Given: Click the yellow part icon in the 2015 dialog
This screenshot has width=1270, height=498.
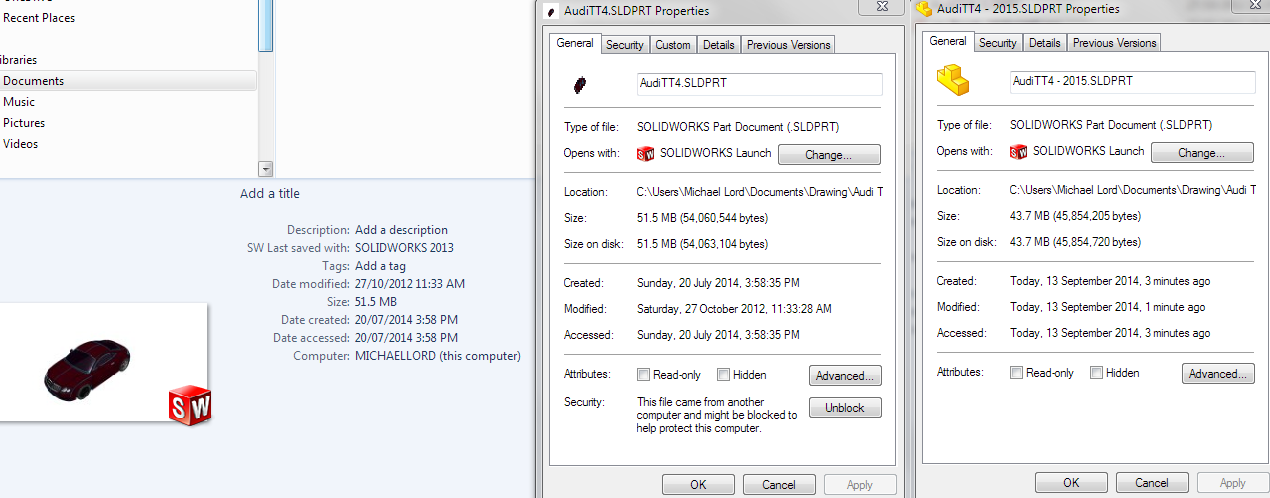Looking at the screenshot, I should (x=952, y=80).
